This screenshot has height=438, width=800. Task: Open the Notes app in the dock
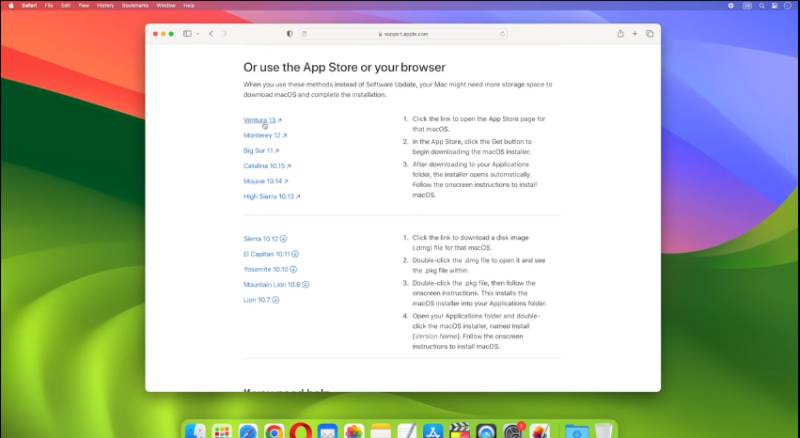[x=381, y=432]
